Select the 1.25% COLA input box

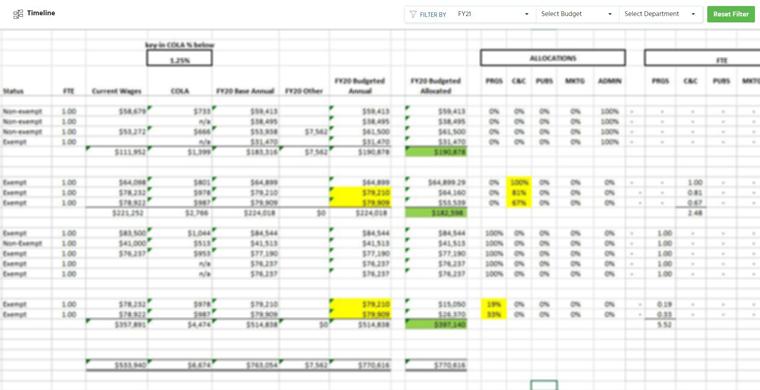pyautogui.click(x=179, y=58)
